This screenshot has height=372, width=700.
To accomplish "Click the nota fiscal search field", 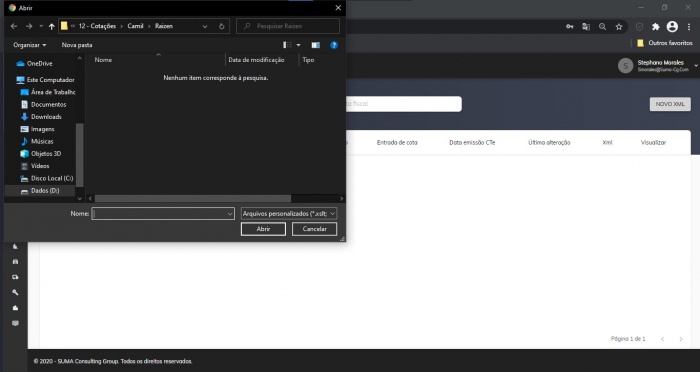I will click(x=404, y=104).
